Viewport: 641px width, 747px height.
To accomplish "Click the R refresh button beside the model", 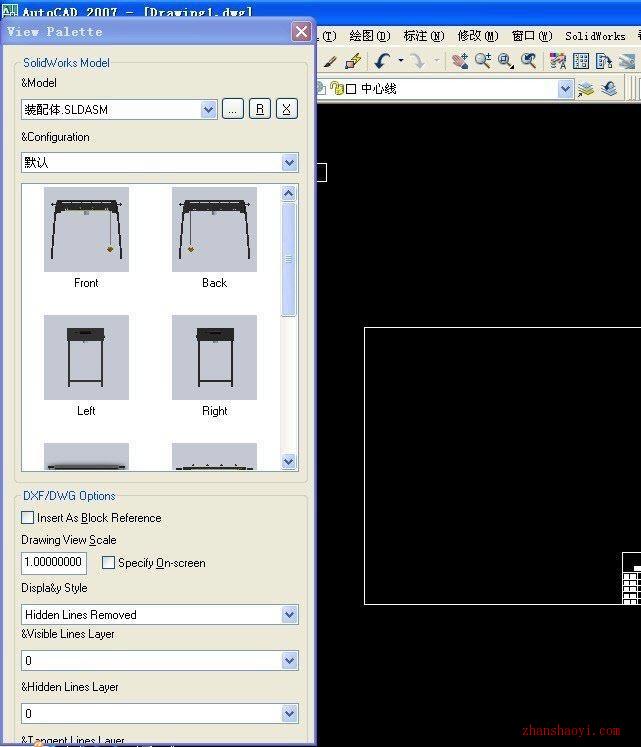I will pyautogui.click(x=260, y=109).
